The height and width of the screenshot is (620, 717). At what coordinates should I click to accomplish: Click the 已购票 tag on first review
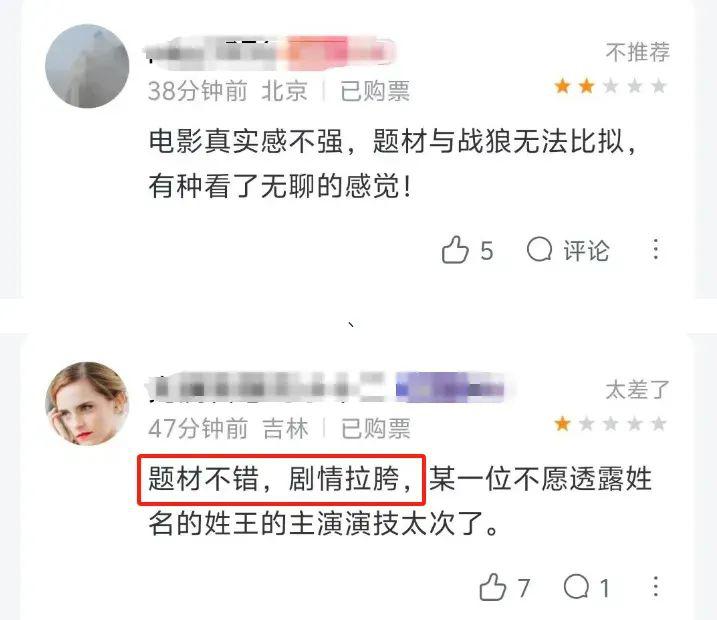[x=375, y=91]
